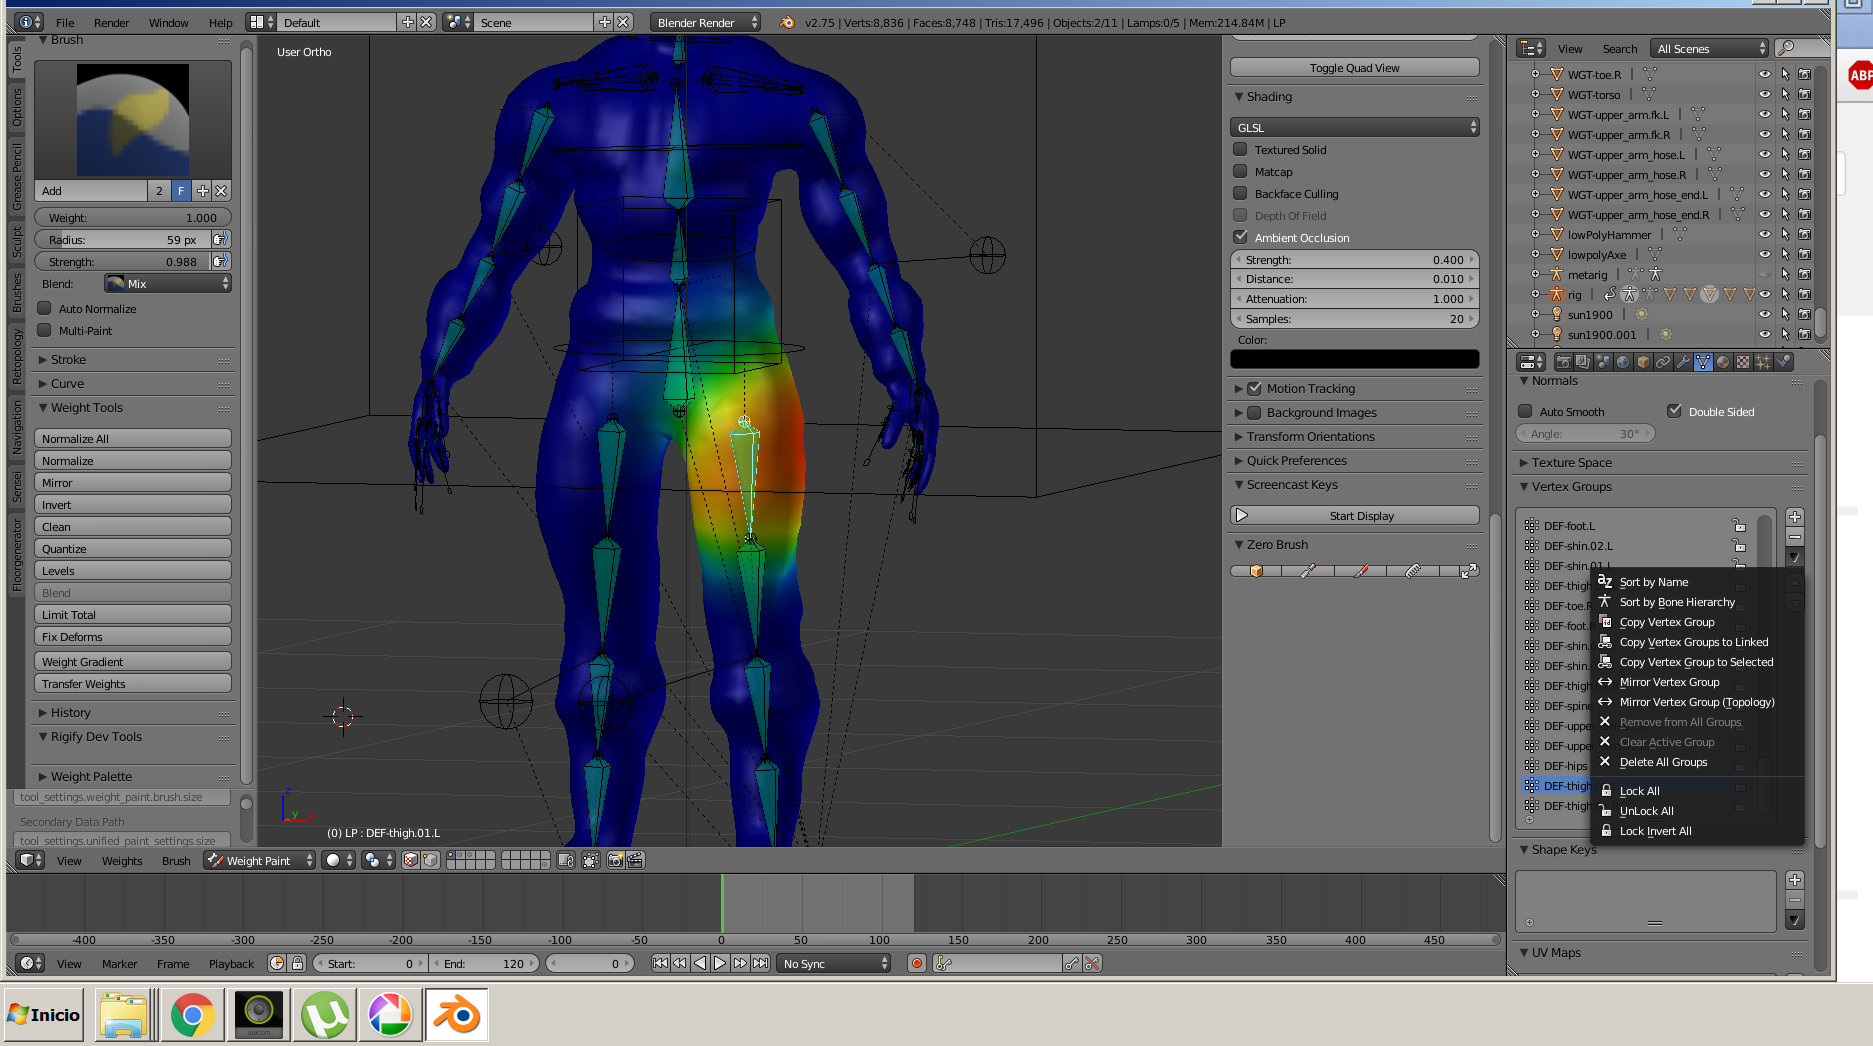This screenshot has width=1873, height=1046.
Task: Choose Sort by Name in the context menu
Action: tap(1653, 582)
